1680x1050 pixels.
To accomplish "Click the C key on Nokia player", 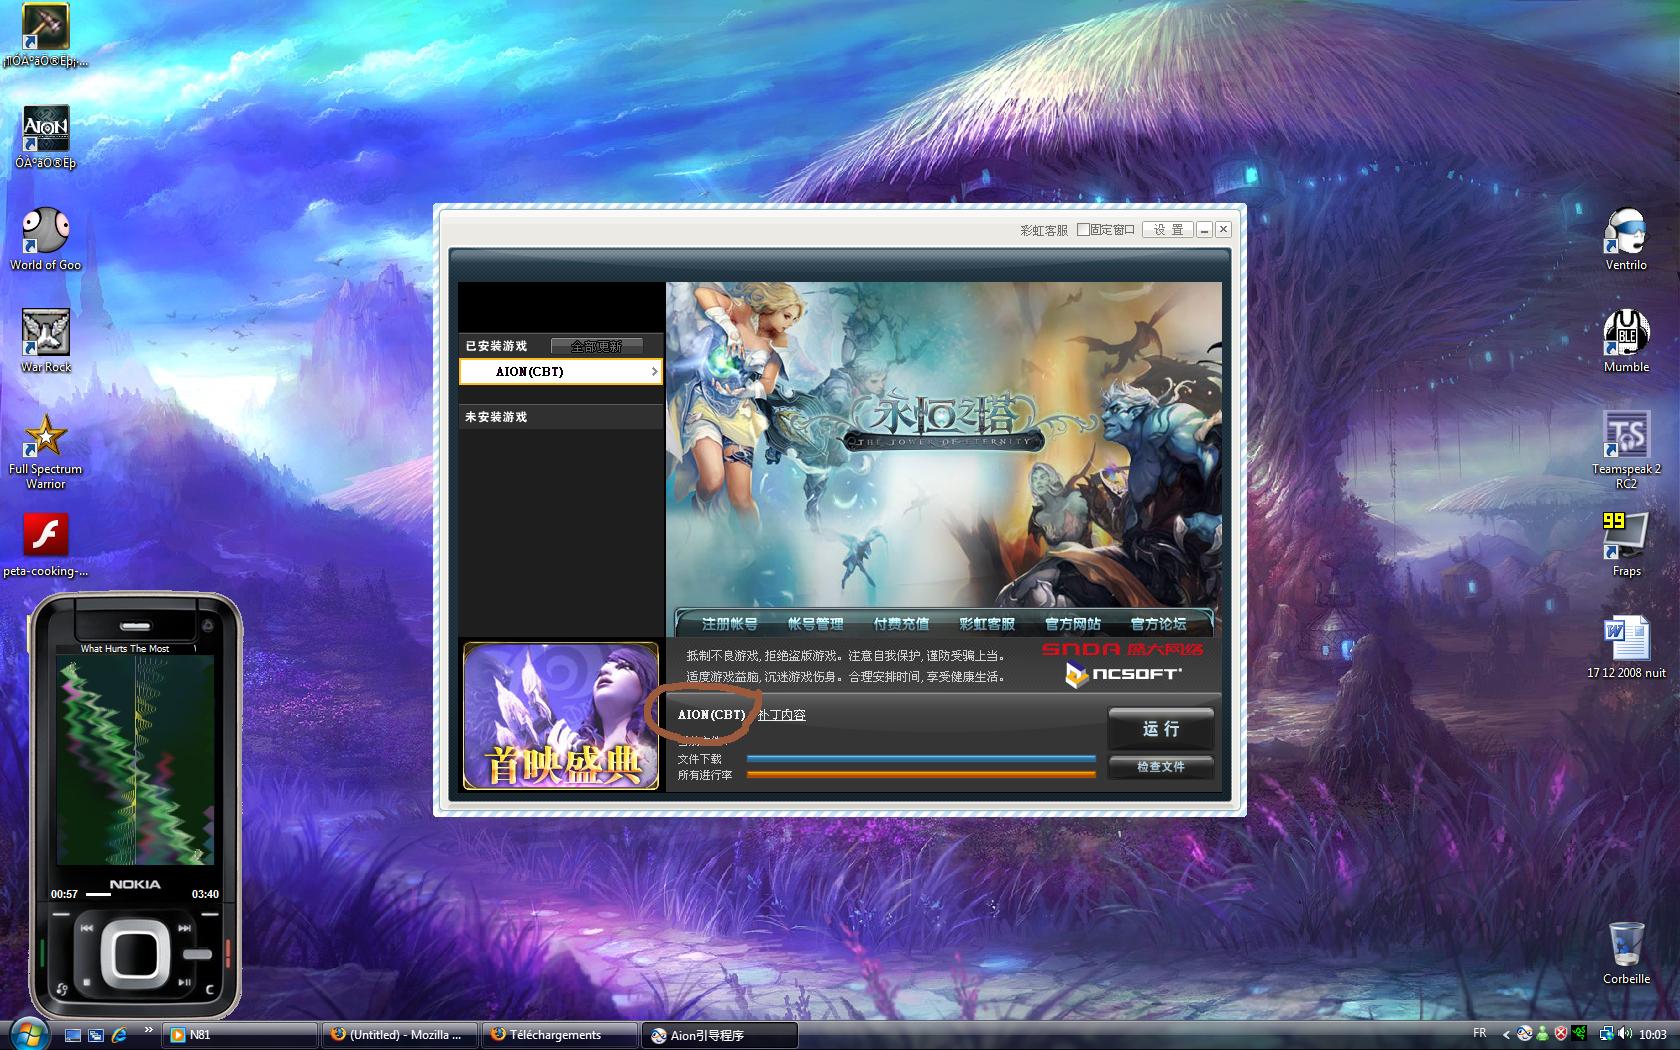I will pos(209,990).
